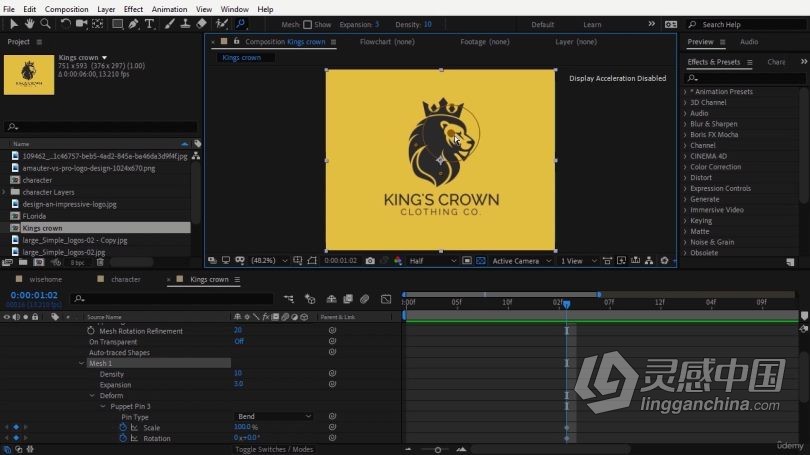810x455 pixels.
Task: Toggle the Mesh Show checkbox
Action: pyautogui.click(x=307, y=24)
